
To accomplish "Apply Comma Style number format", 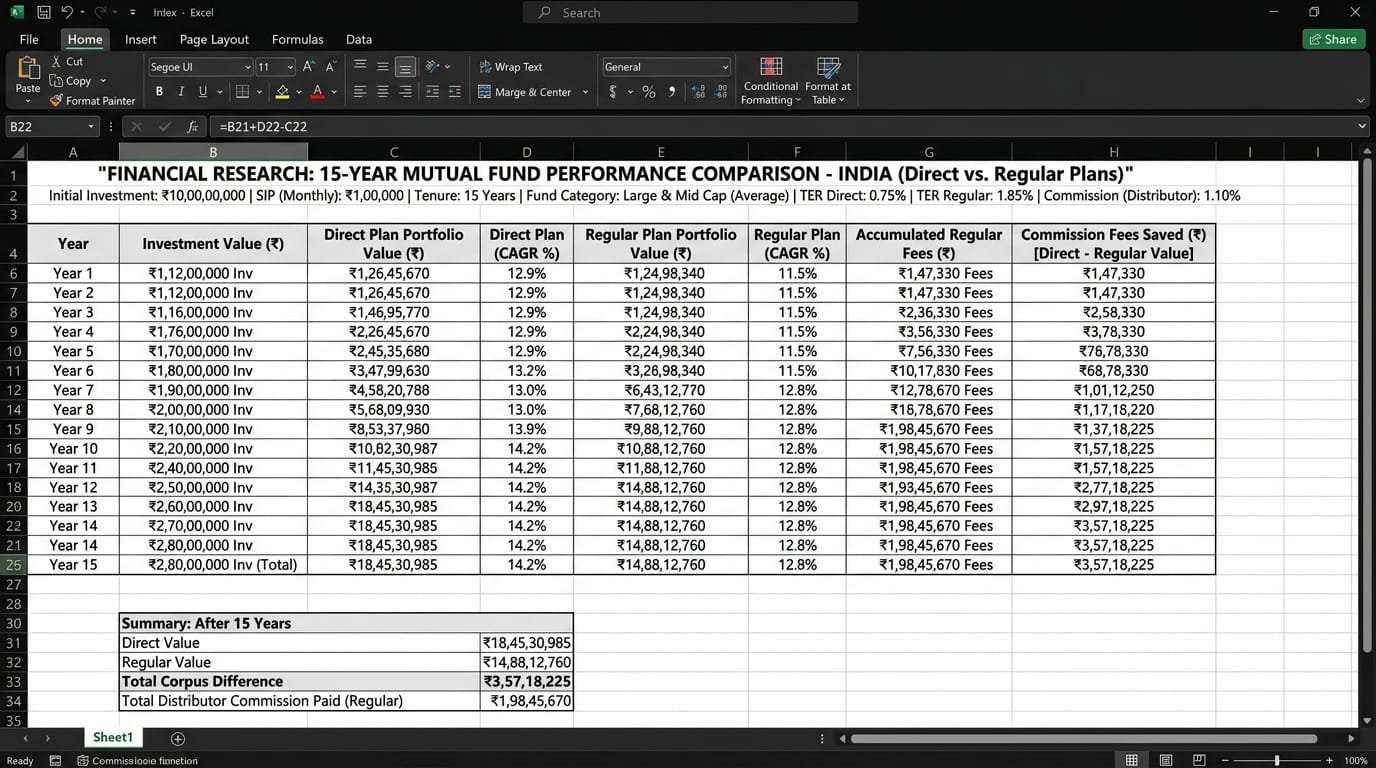I will pyautogui.click(x=671, y=92).
